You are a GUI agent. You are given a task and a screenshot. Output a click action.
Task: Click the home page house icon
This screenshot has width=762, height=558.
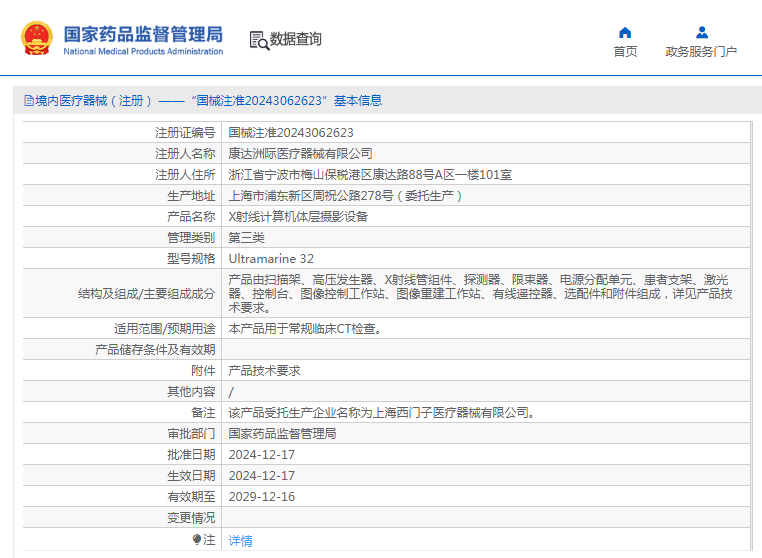tap(625, 33)
